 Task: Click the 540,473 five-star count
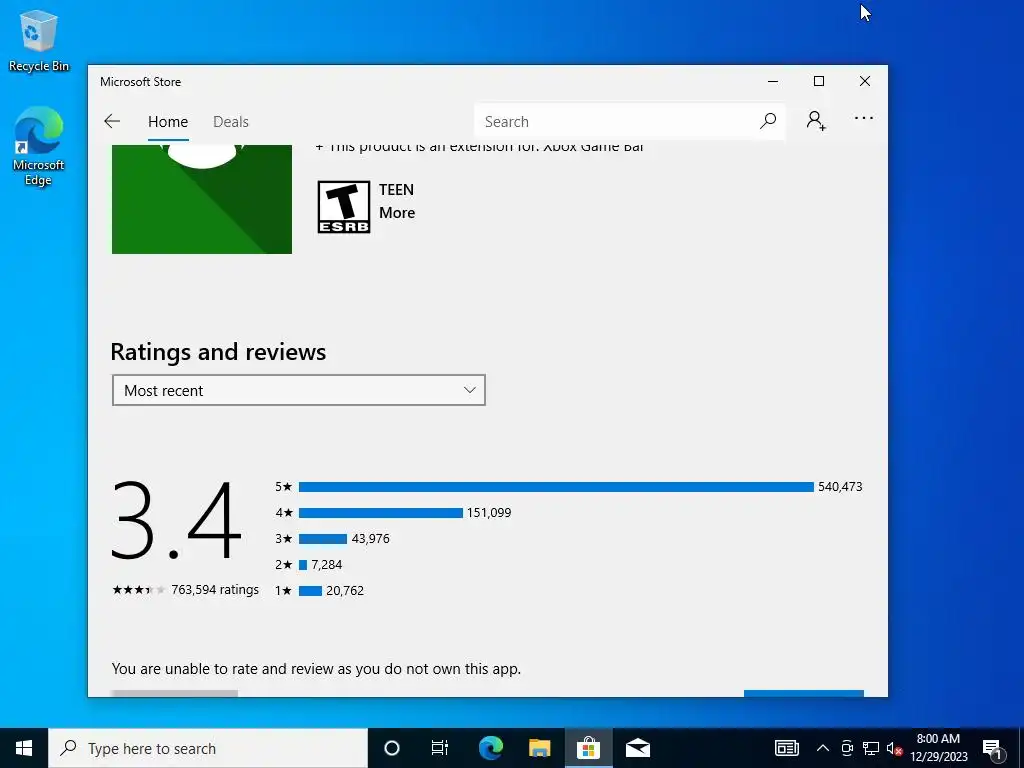(840, 487)
